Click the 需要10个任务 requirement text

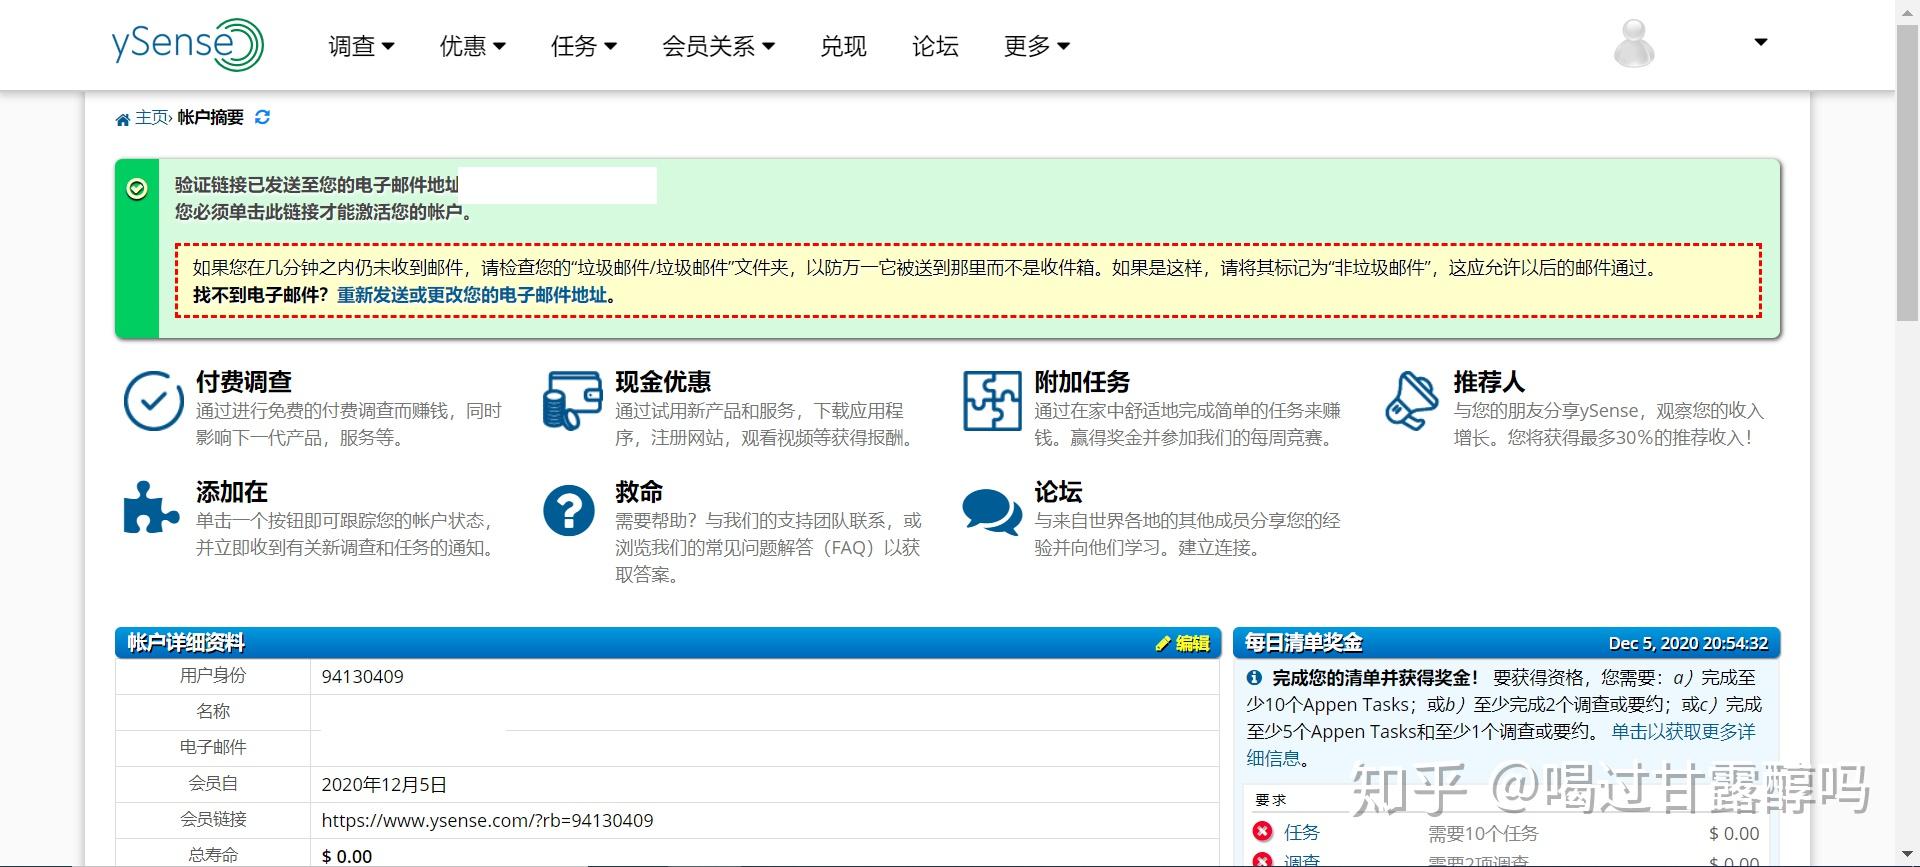tap(1483, 833)
